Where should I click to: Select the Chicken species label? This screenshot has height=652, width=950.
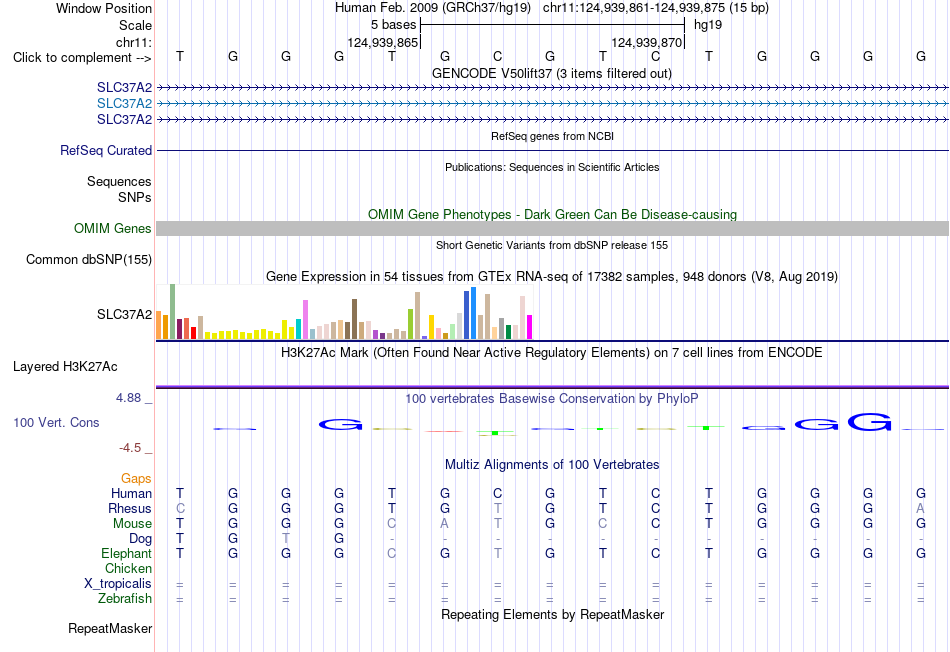(x=128, y=568)
